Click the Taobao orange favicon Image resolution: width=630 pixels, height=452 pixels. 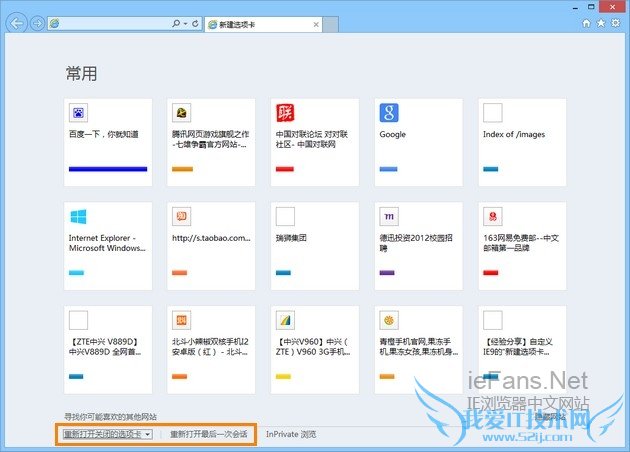[182, 217]
